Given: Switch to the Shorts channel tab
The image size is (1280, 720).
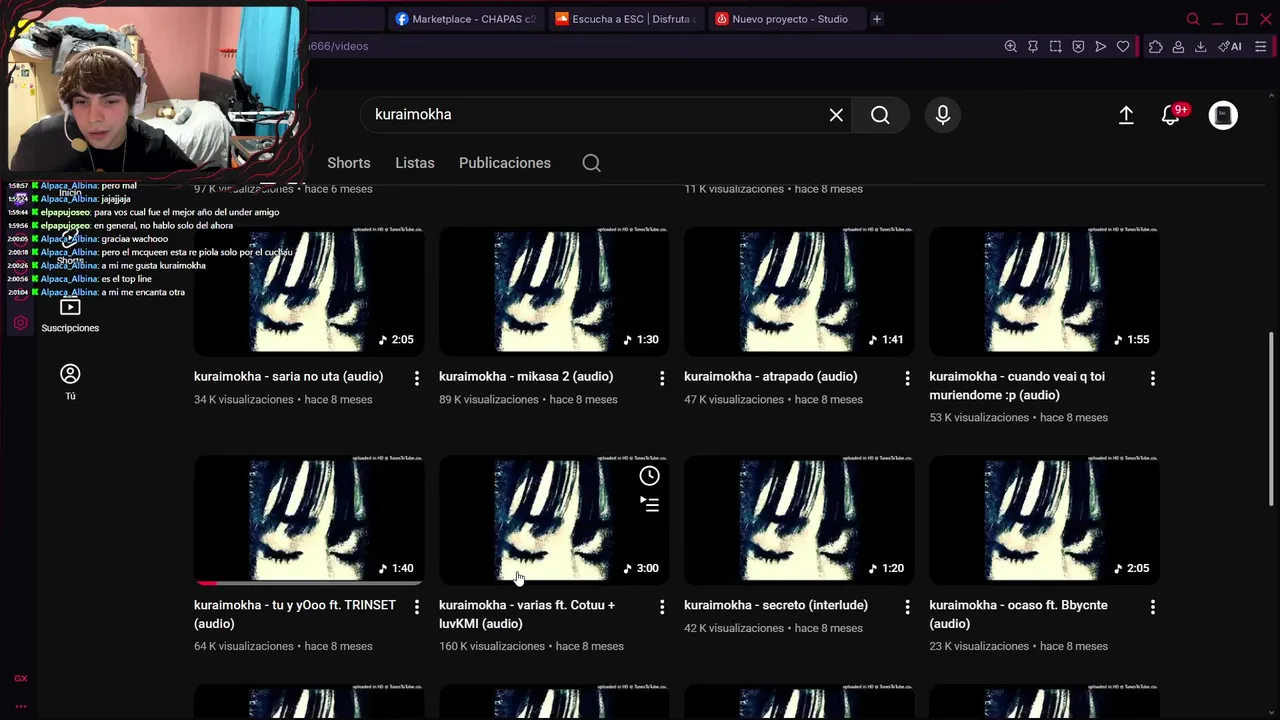Looking at the screenshot, I should coord(349,163).
